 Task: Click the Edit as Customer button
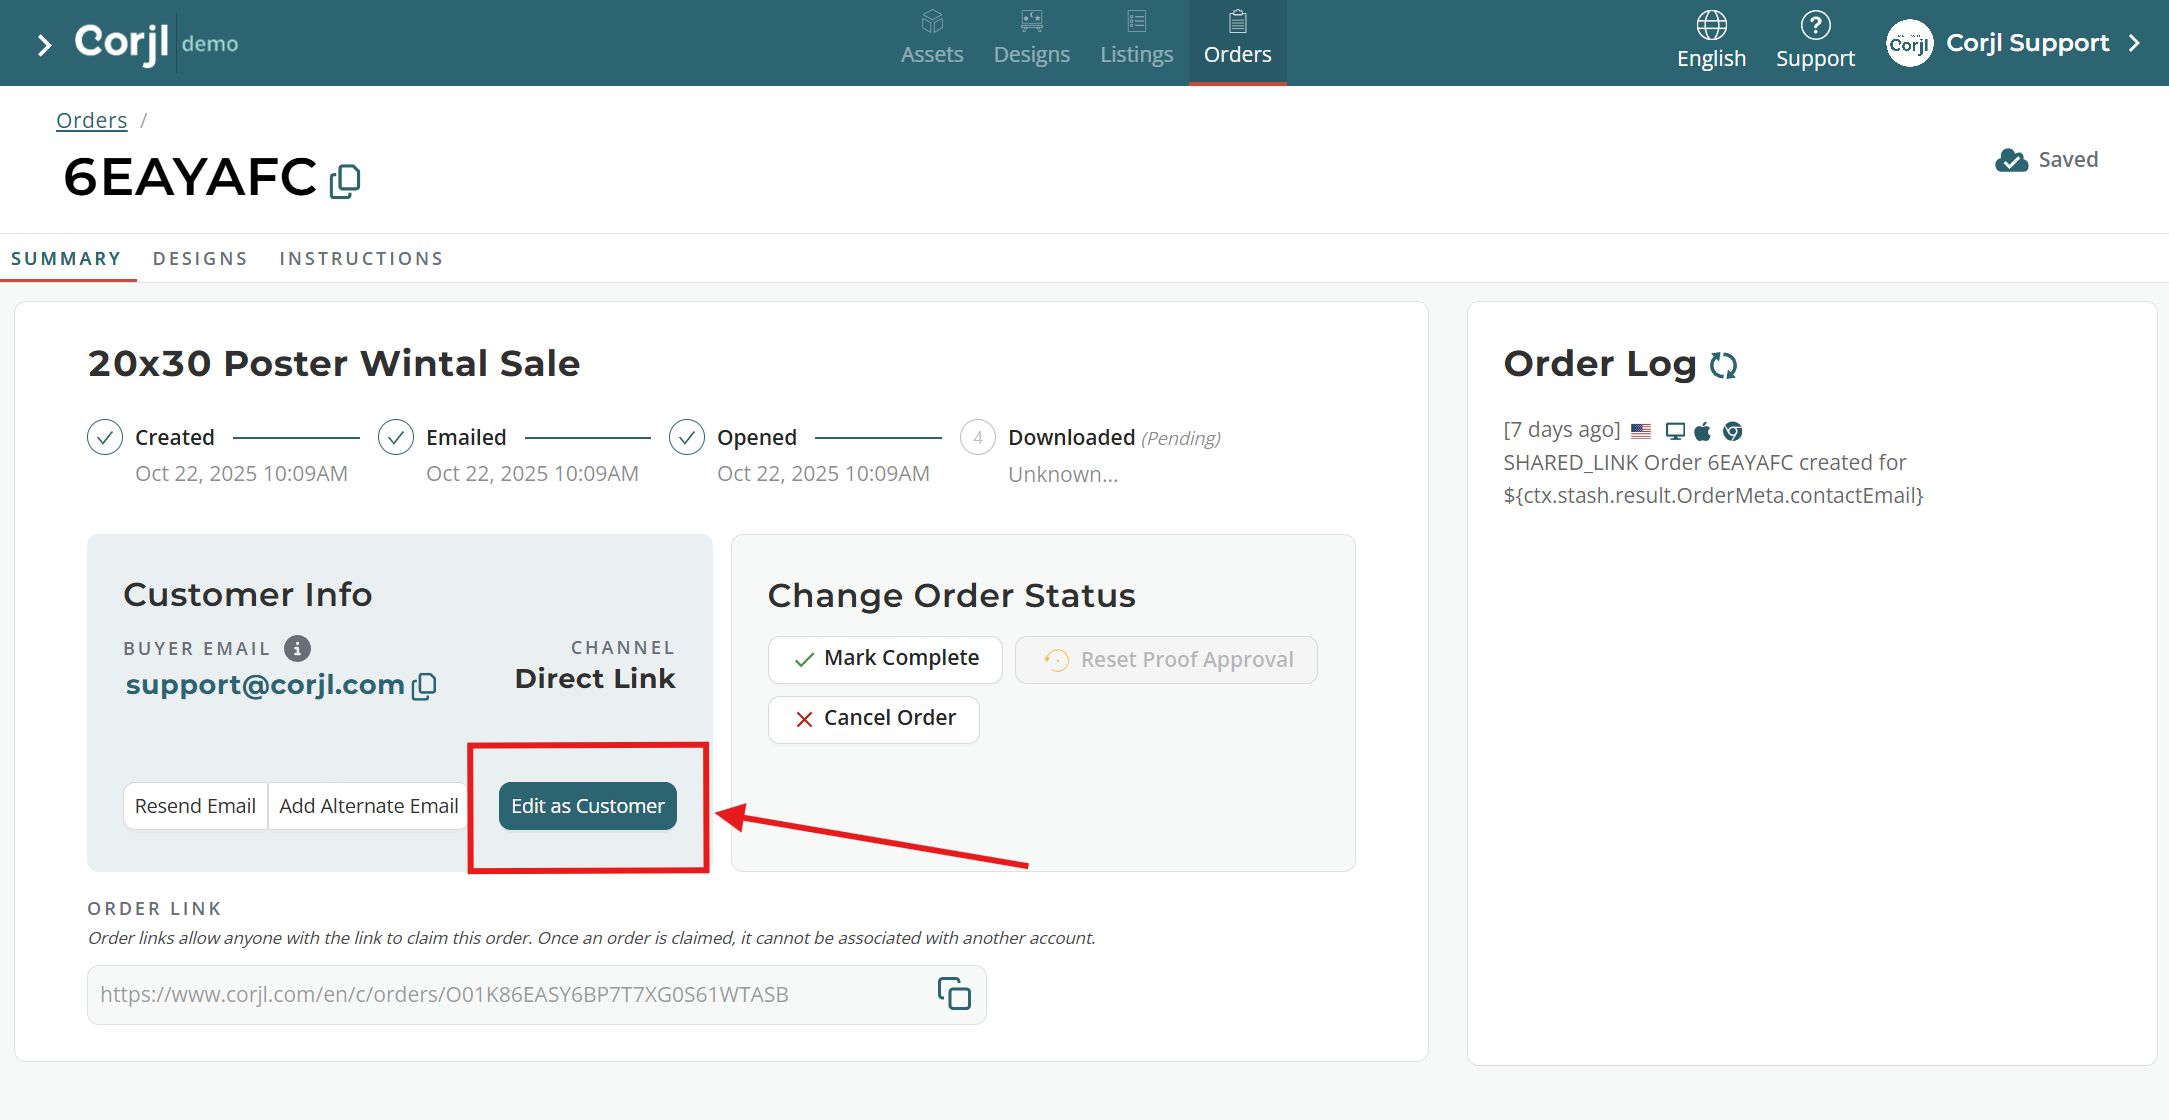(x=587, y=806)
